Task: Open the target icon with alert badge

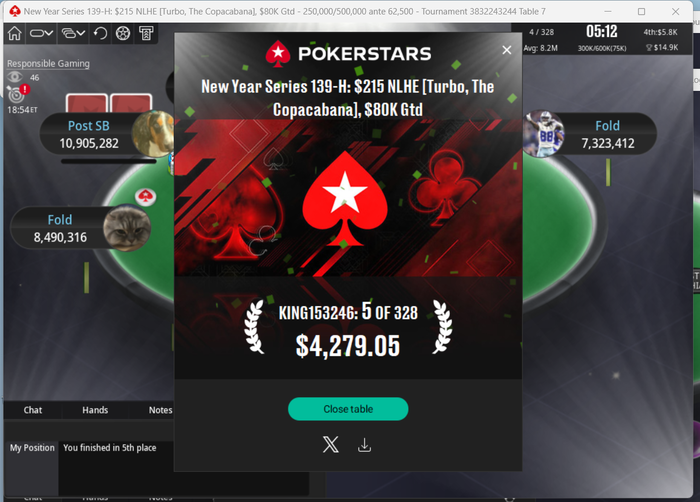Action: (17, 93)
